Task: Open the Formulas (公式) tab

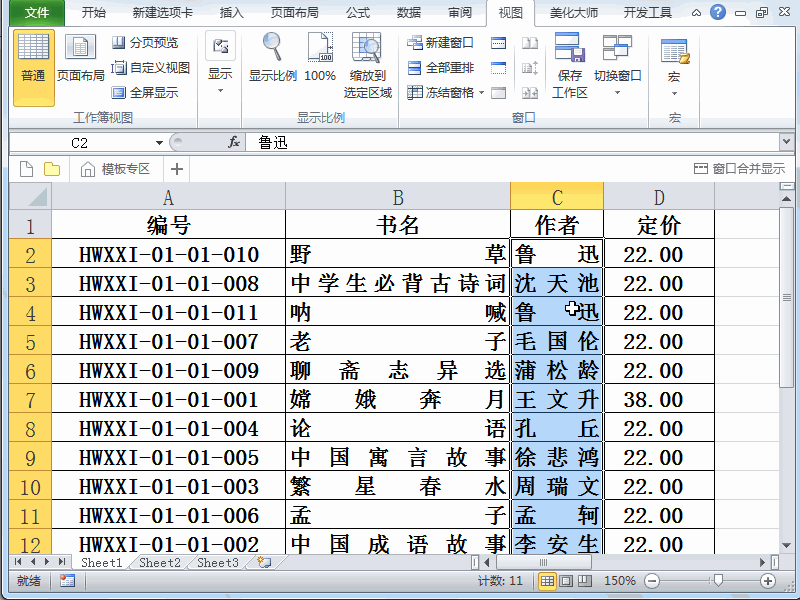Action: 358,12
